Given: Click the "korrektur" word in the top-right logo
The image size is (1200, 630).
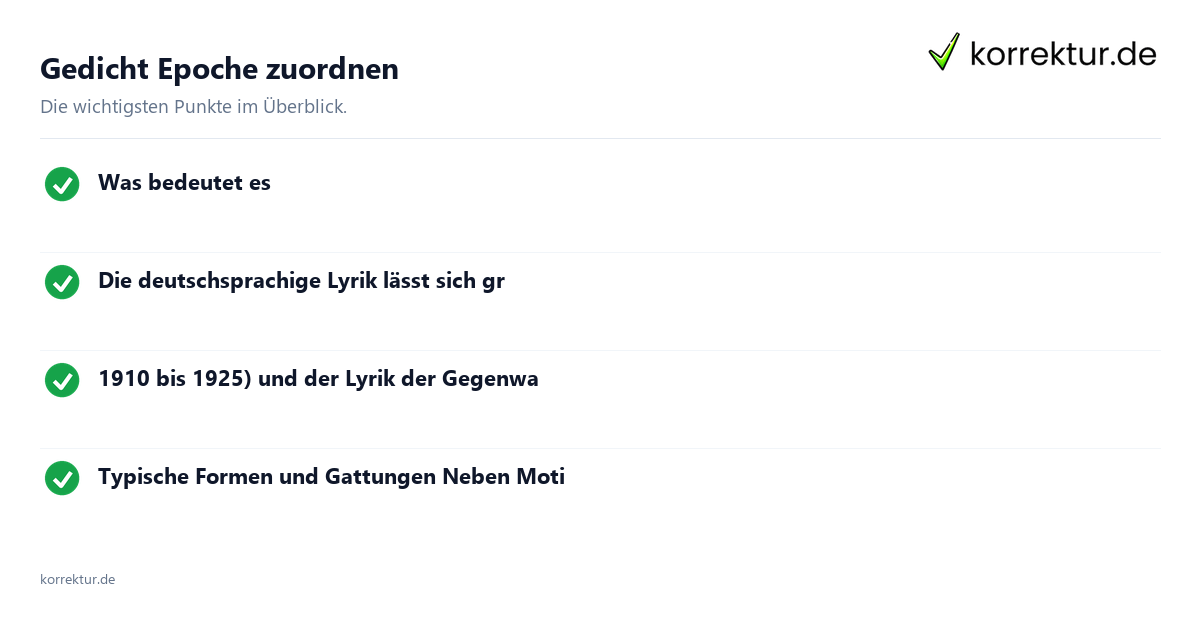Looking at the screenshot, I should (1040, 54).
